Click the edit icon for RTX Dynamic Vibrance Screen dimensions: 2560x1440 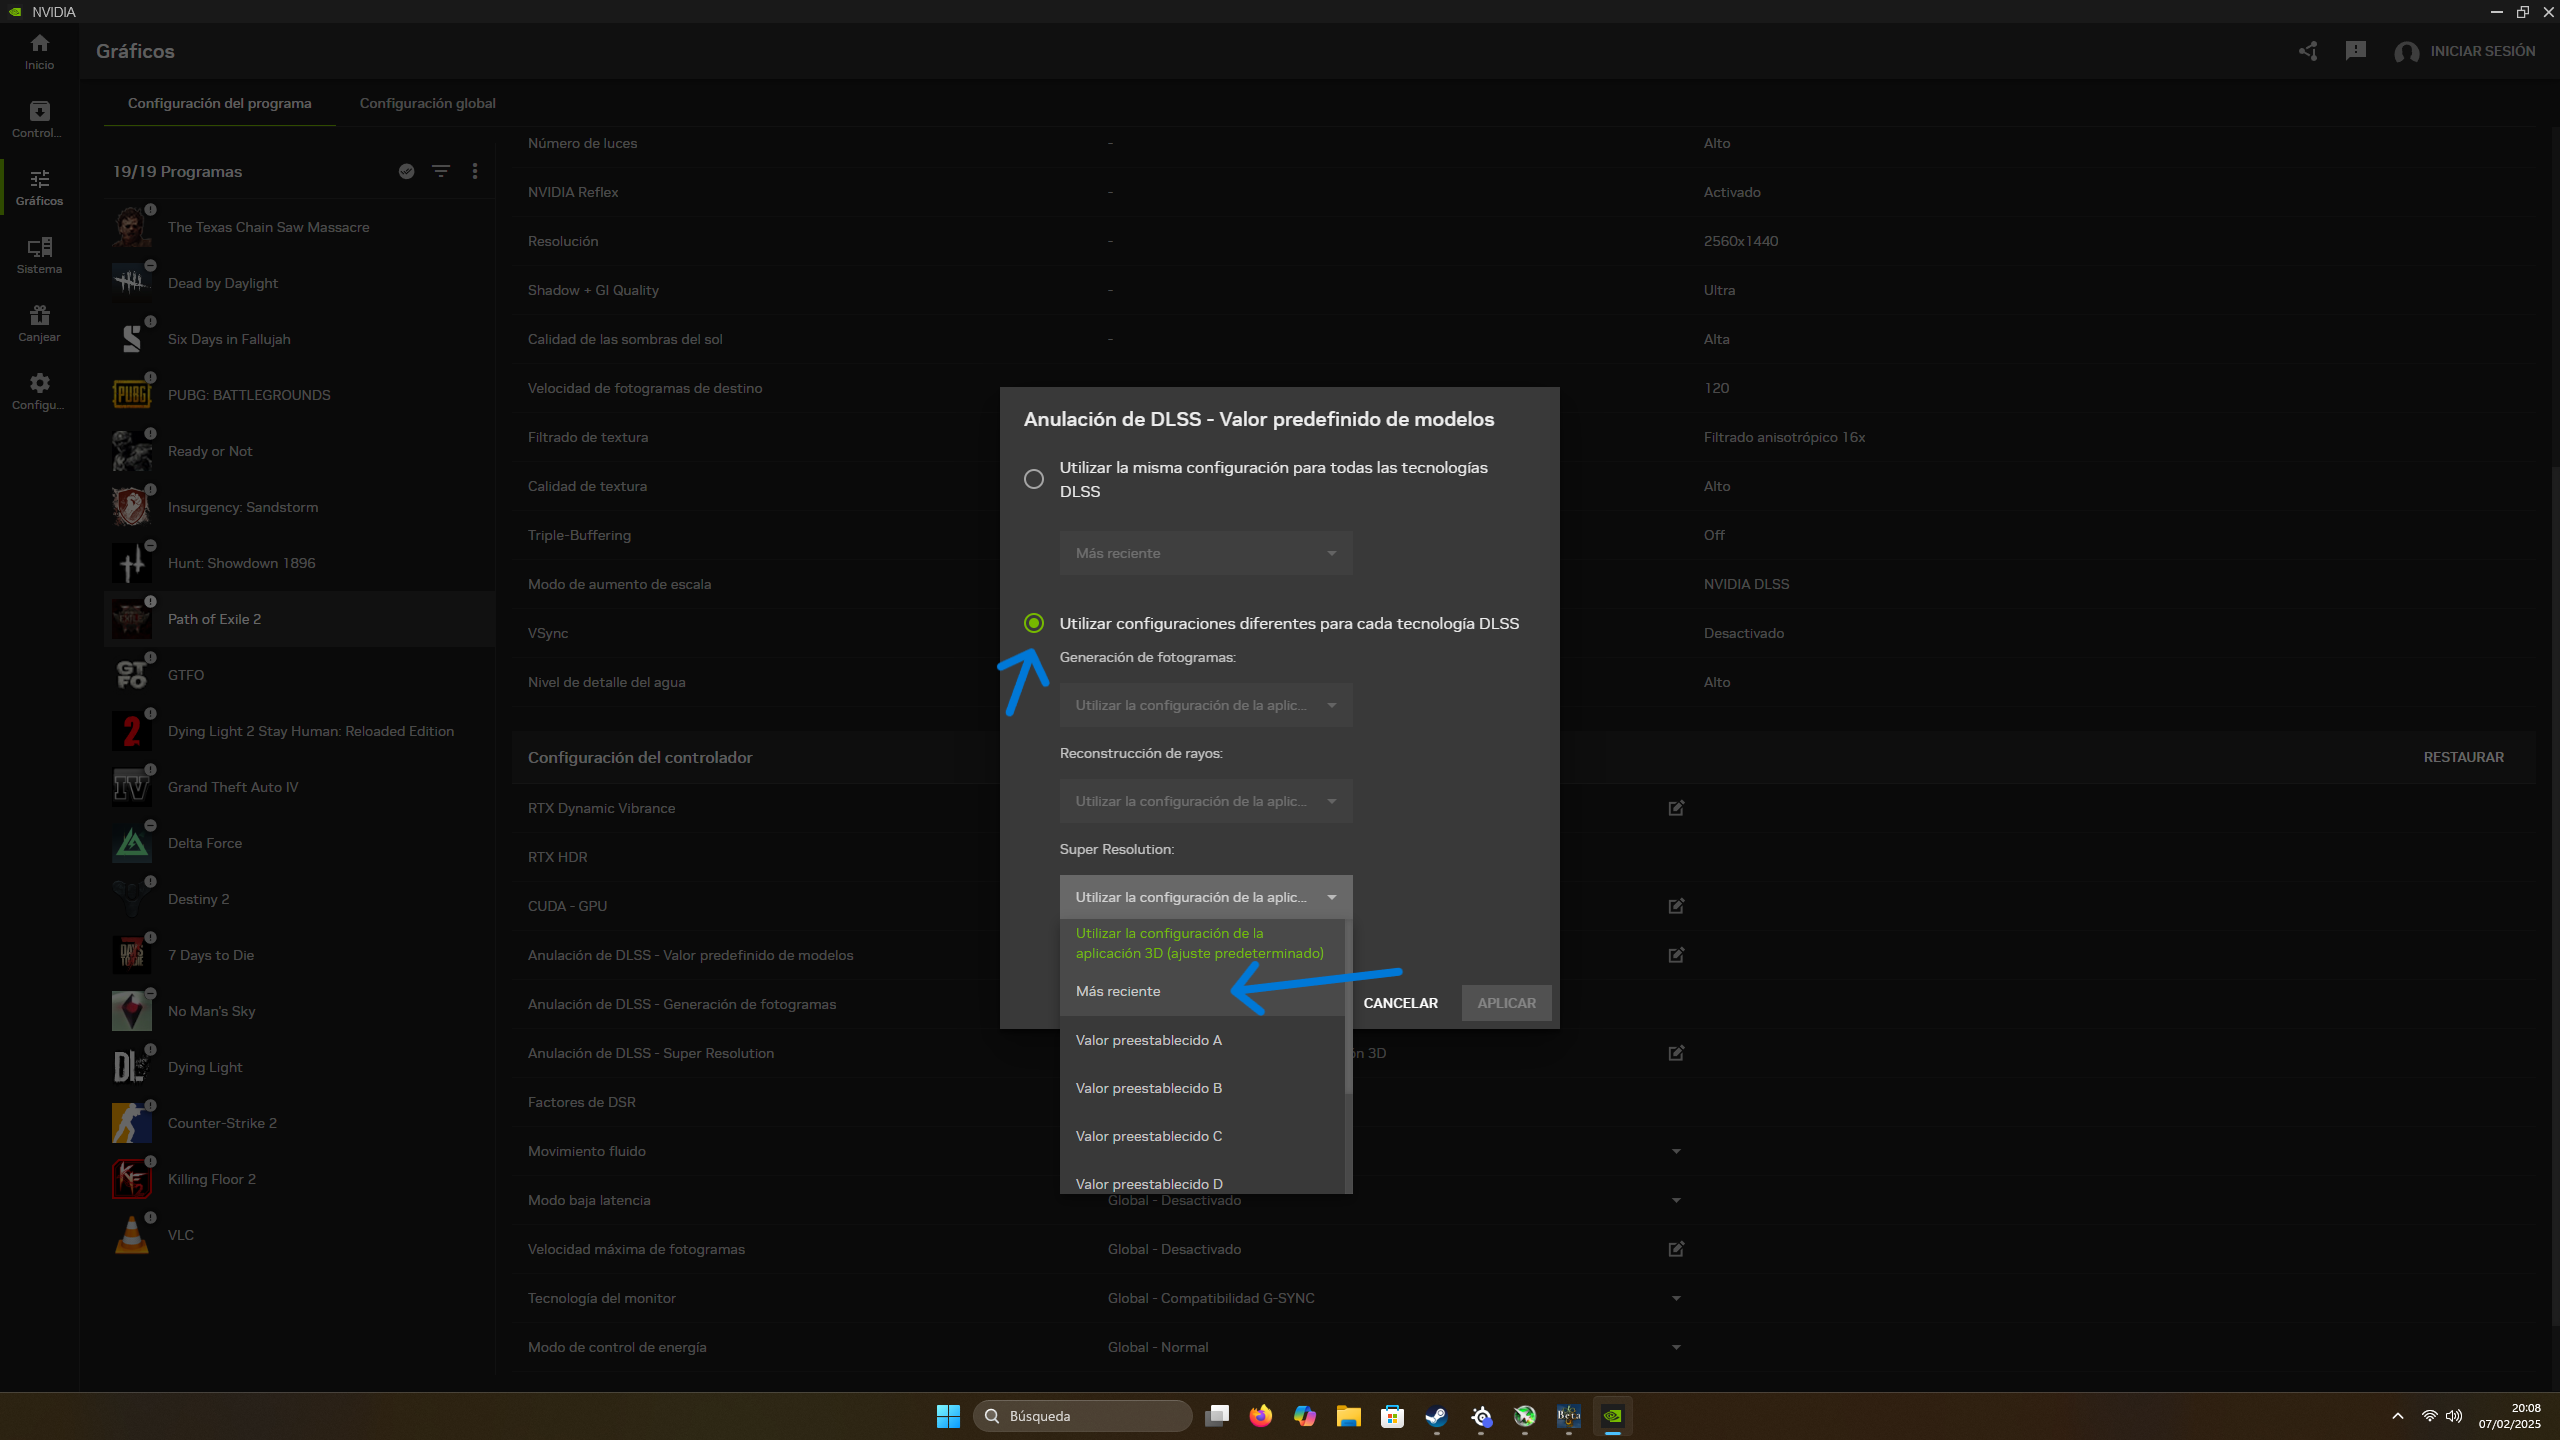pos(1676,808)
